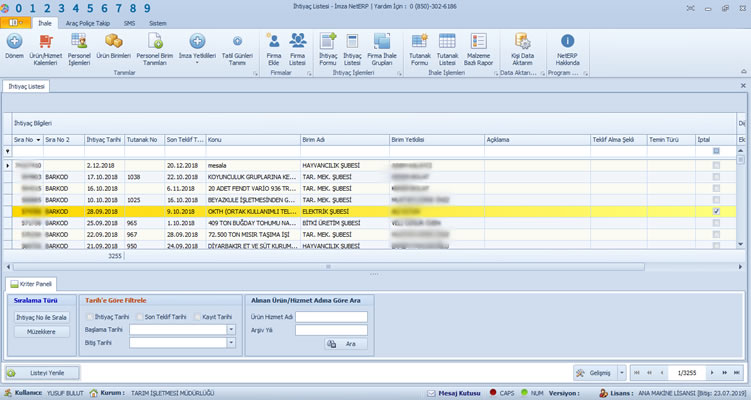Click the Firma Ekle icon

273,42
